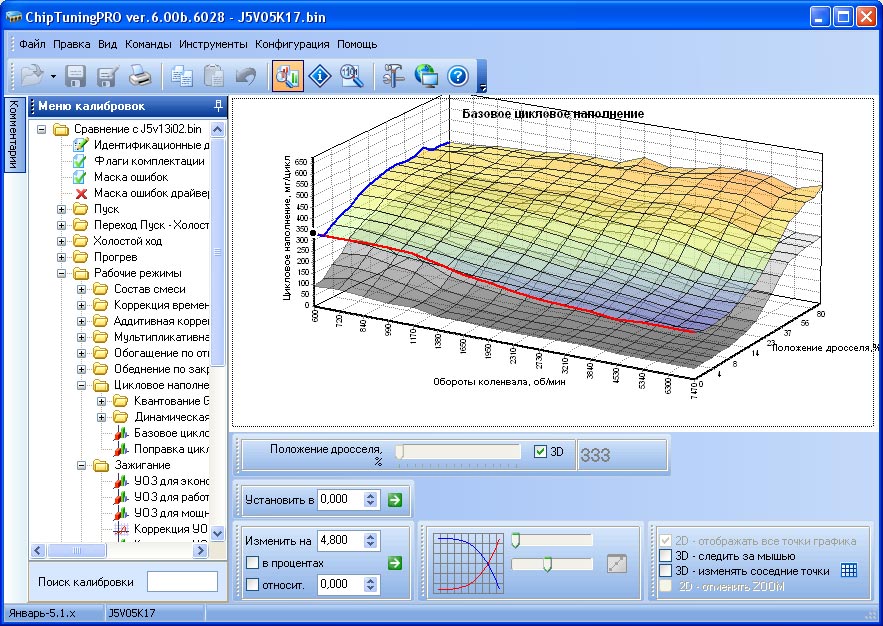Click the Положение дросселя slider track
This screenshot has height=626, width=883.
point(458,452)
